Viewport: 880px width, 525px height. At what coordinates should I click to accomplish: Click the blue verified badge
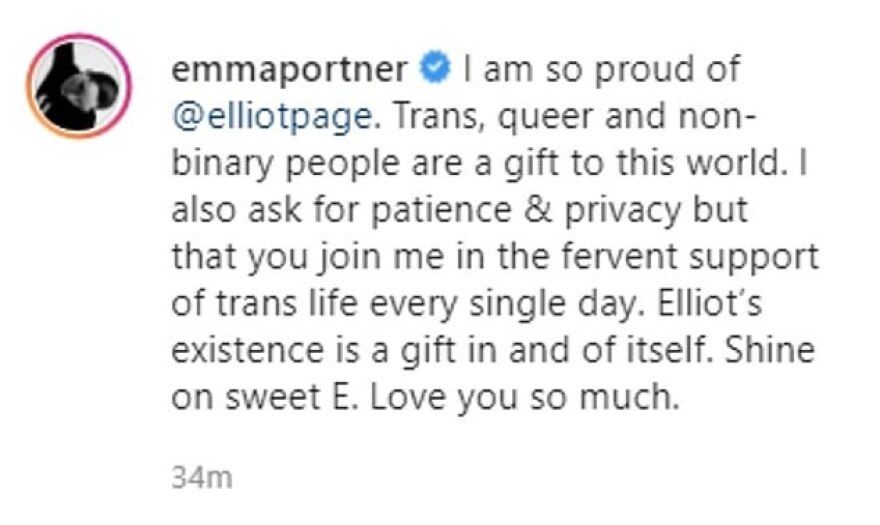coord(432,71)
